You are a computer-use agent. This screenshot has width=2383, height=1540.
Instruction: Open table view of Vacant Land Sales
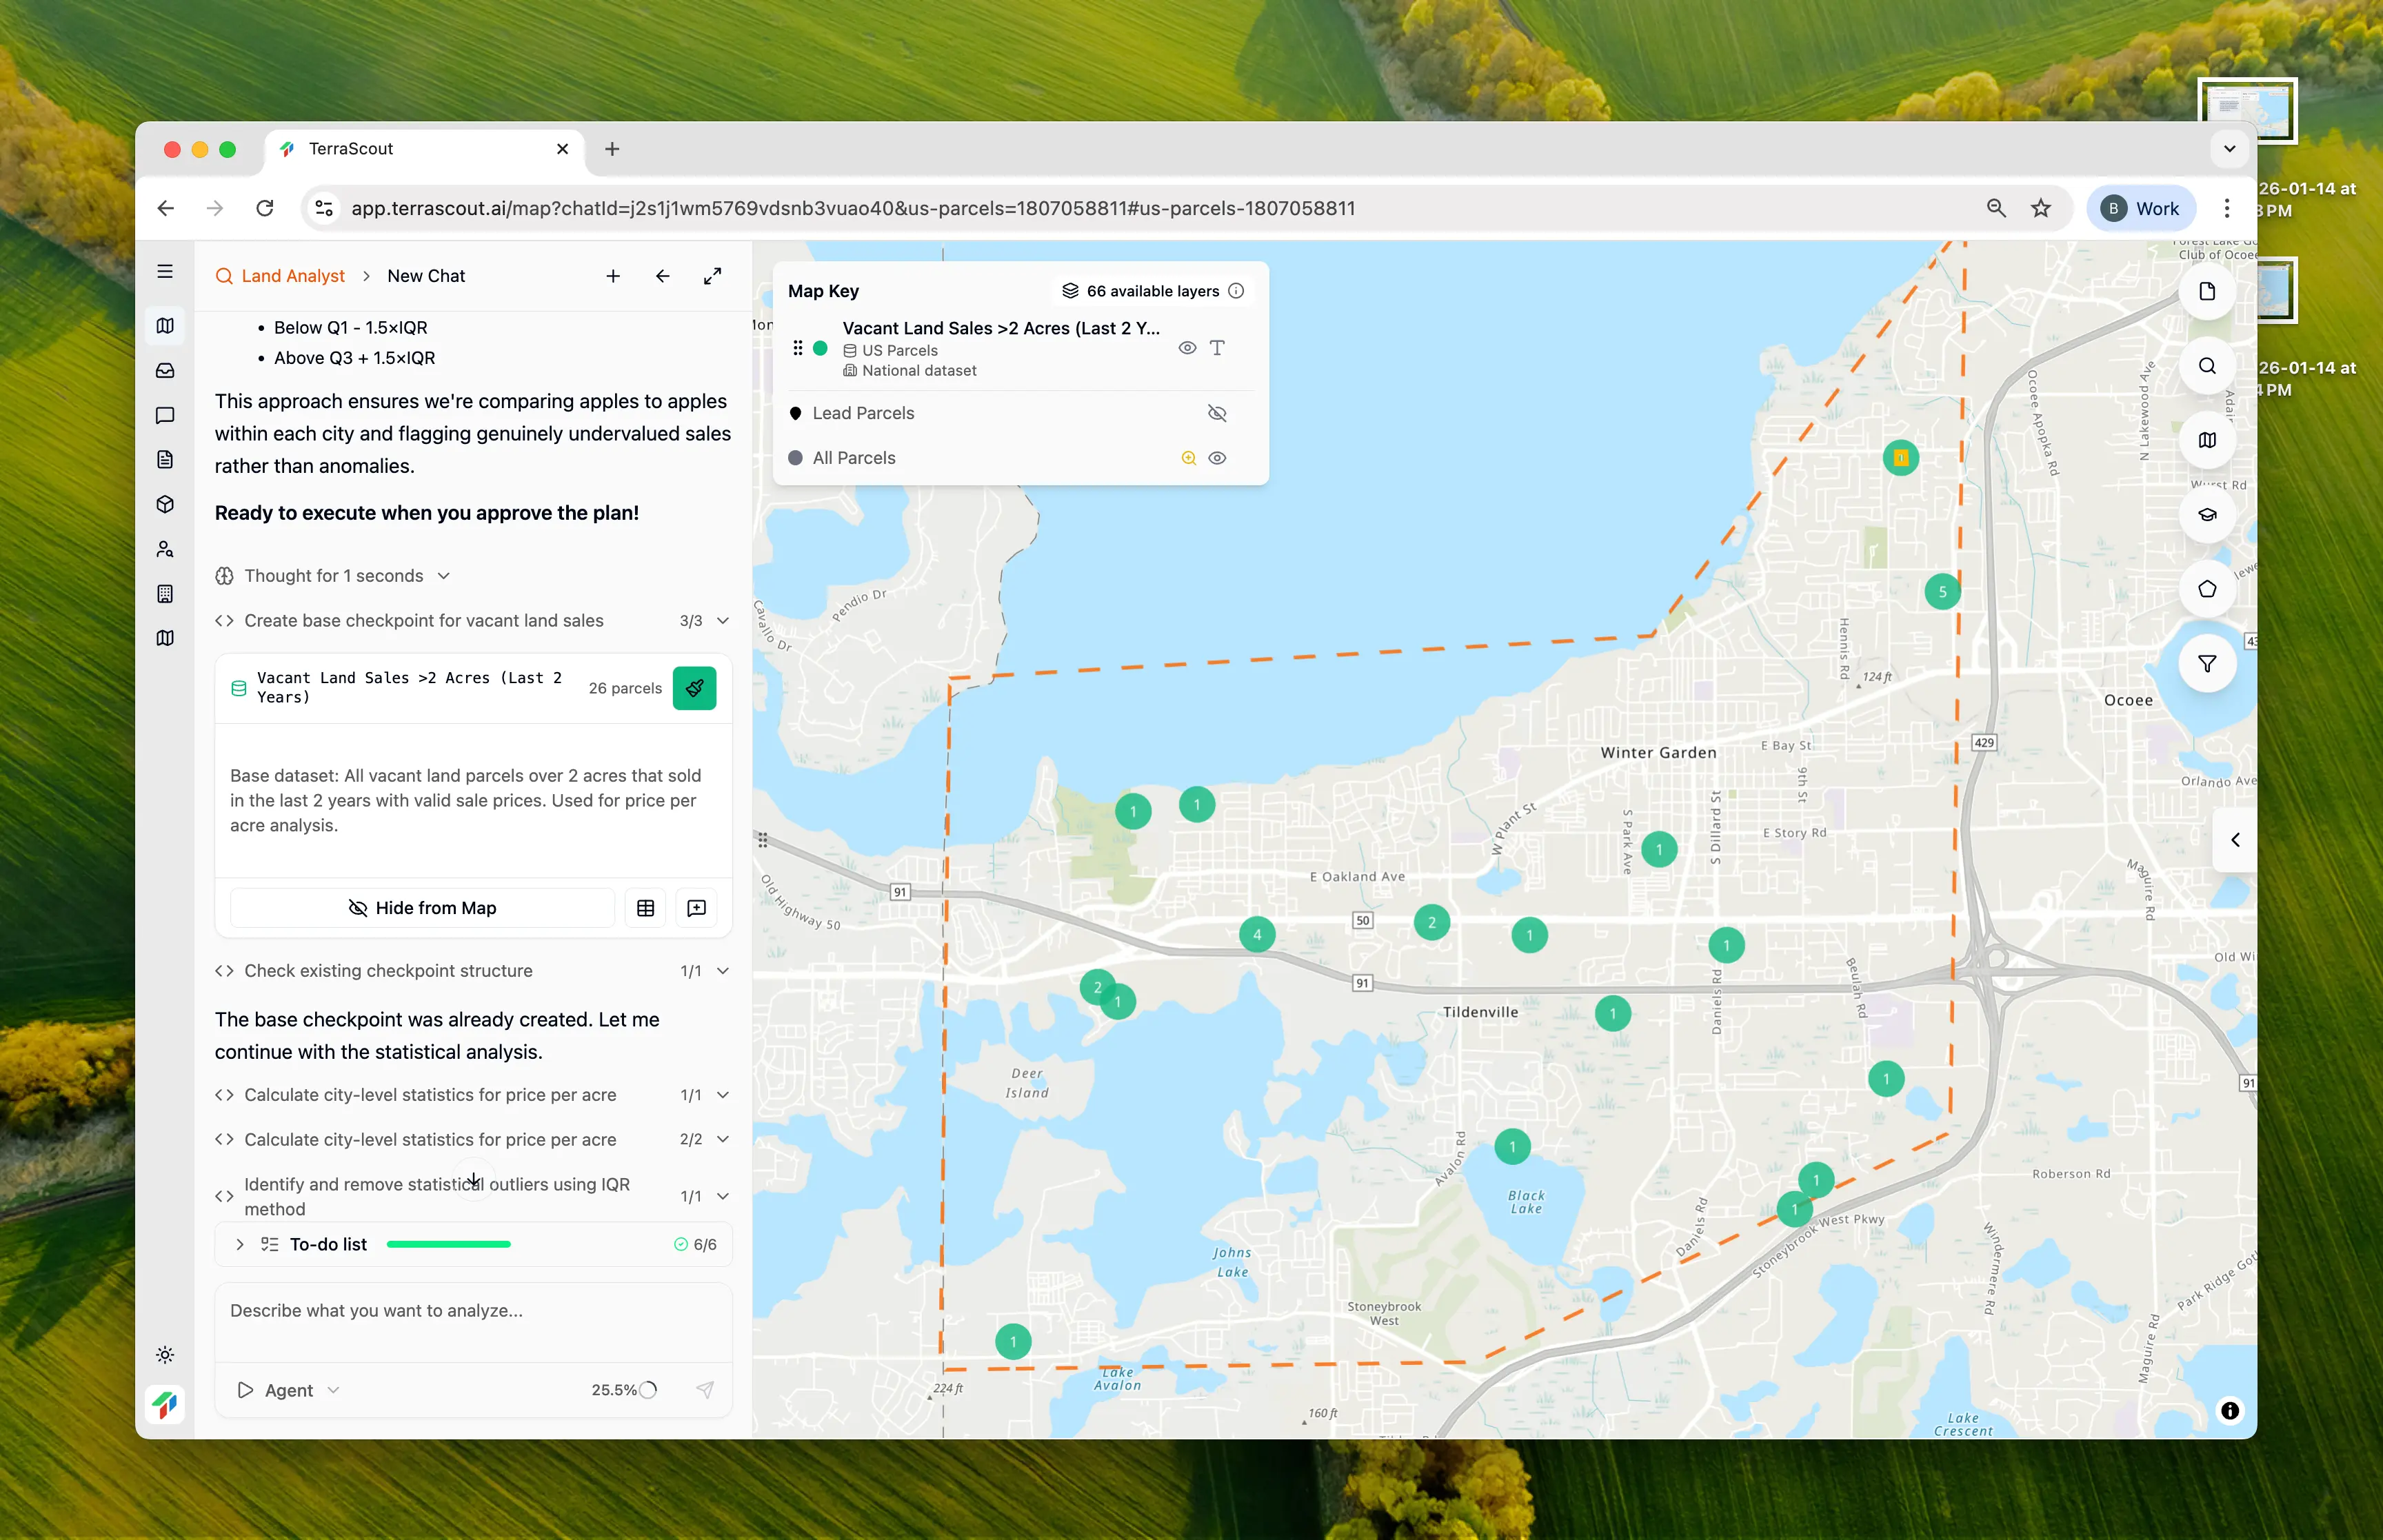(646, 908)
